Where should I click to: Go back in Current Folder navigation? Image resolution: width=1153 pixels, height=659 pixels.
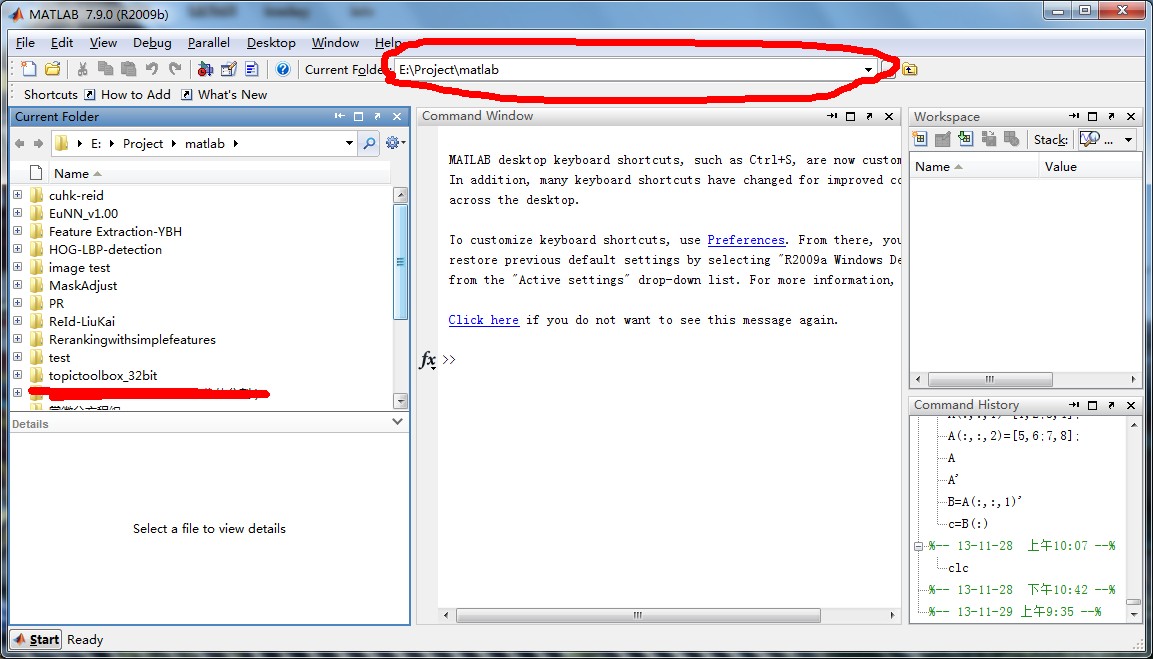pyautogui.click(x=20, y=143)
